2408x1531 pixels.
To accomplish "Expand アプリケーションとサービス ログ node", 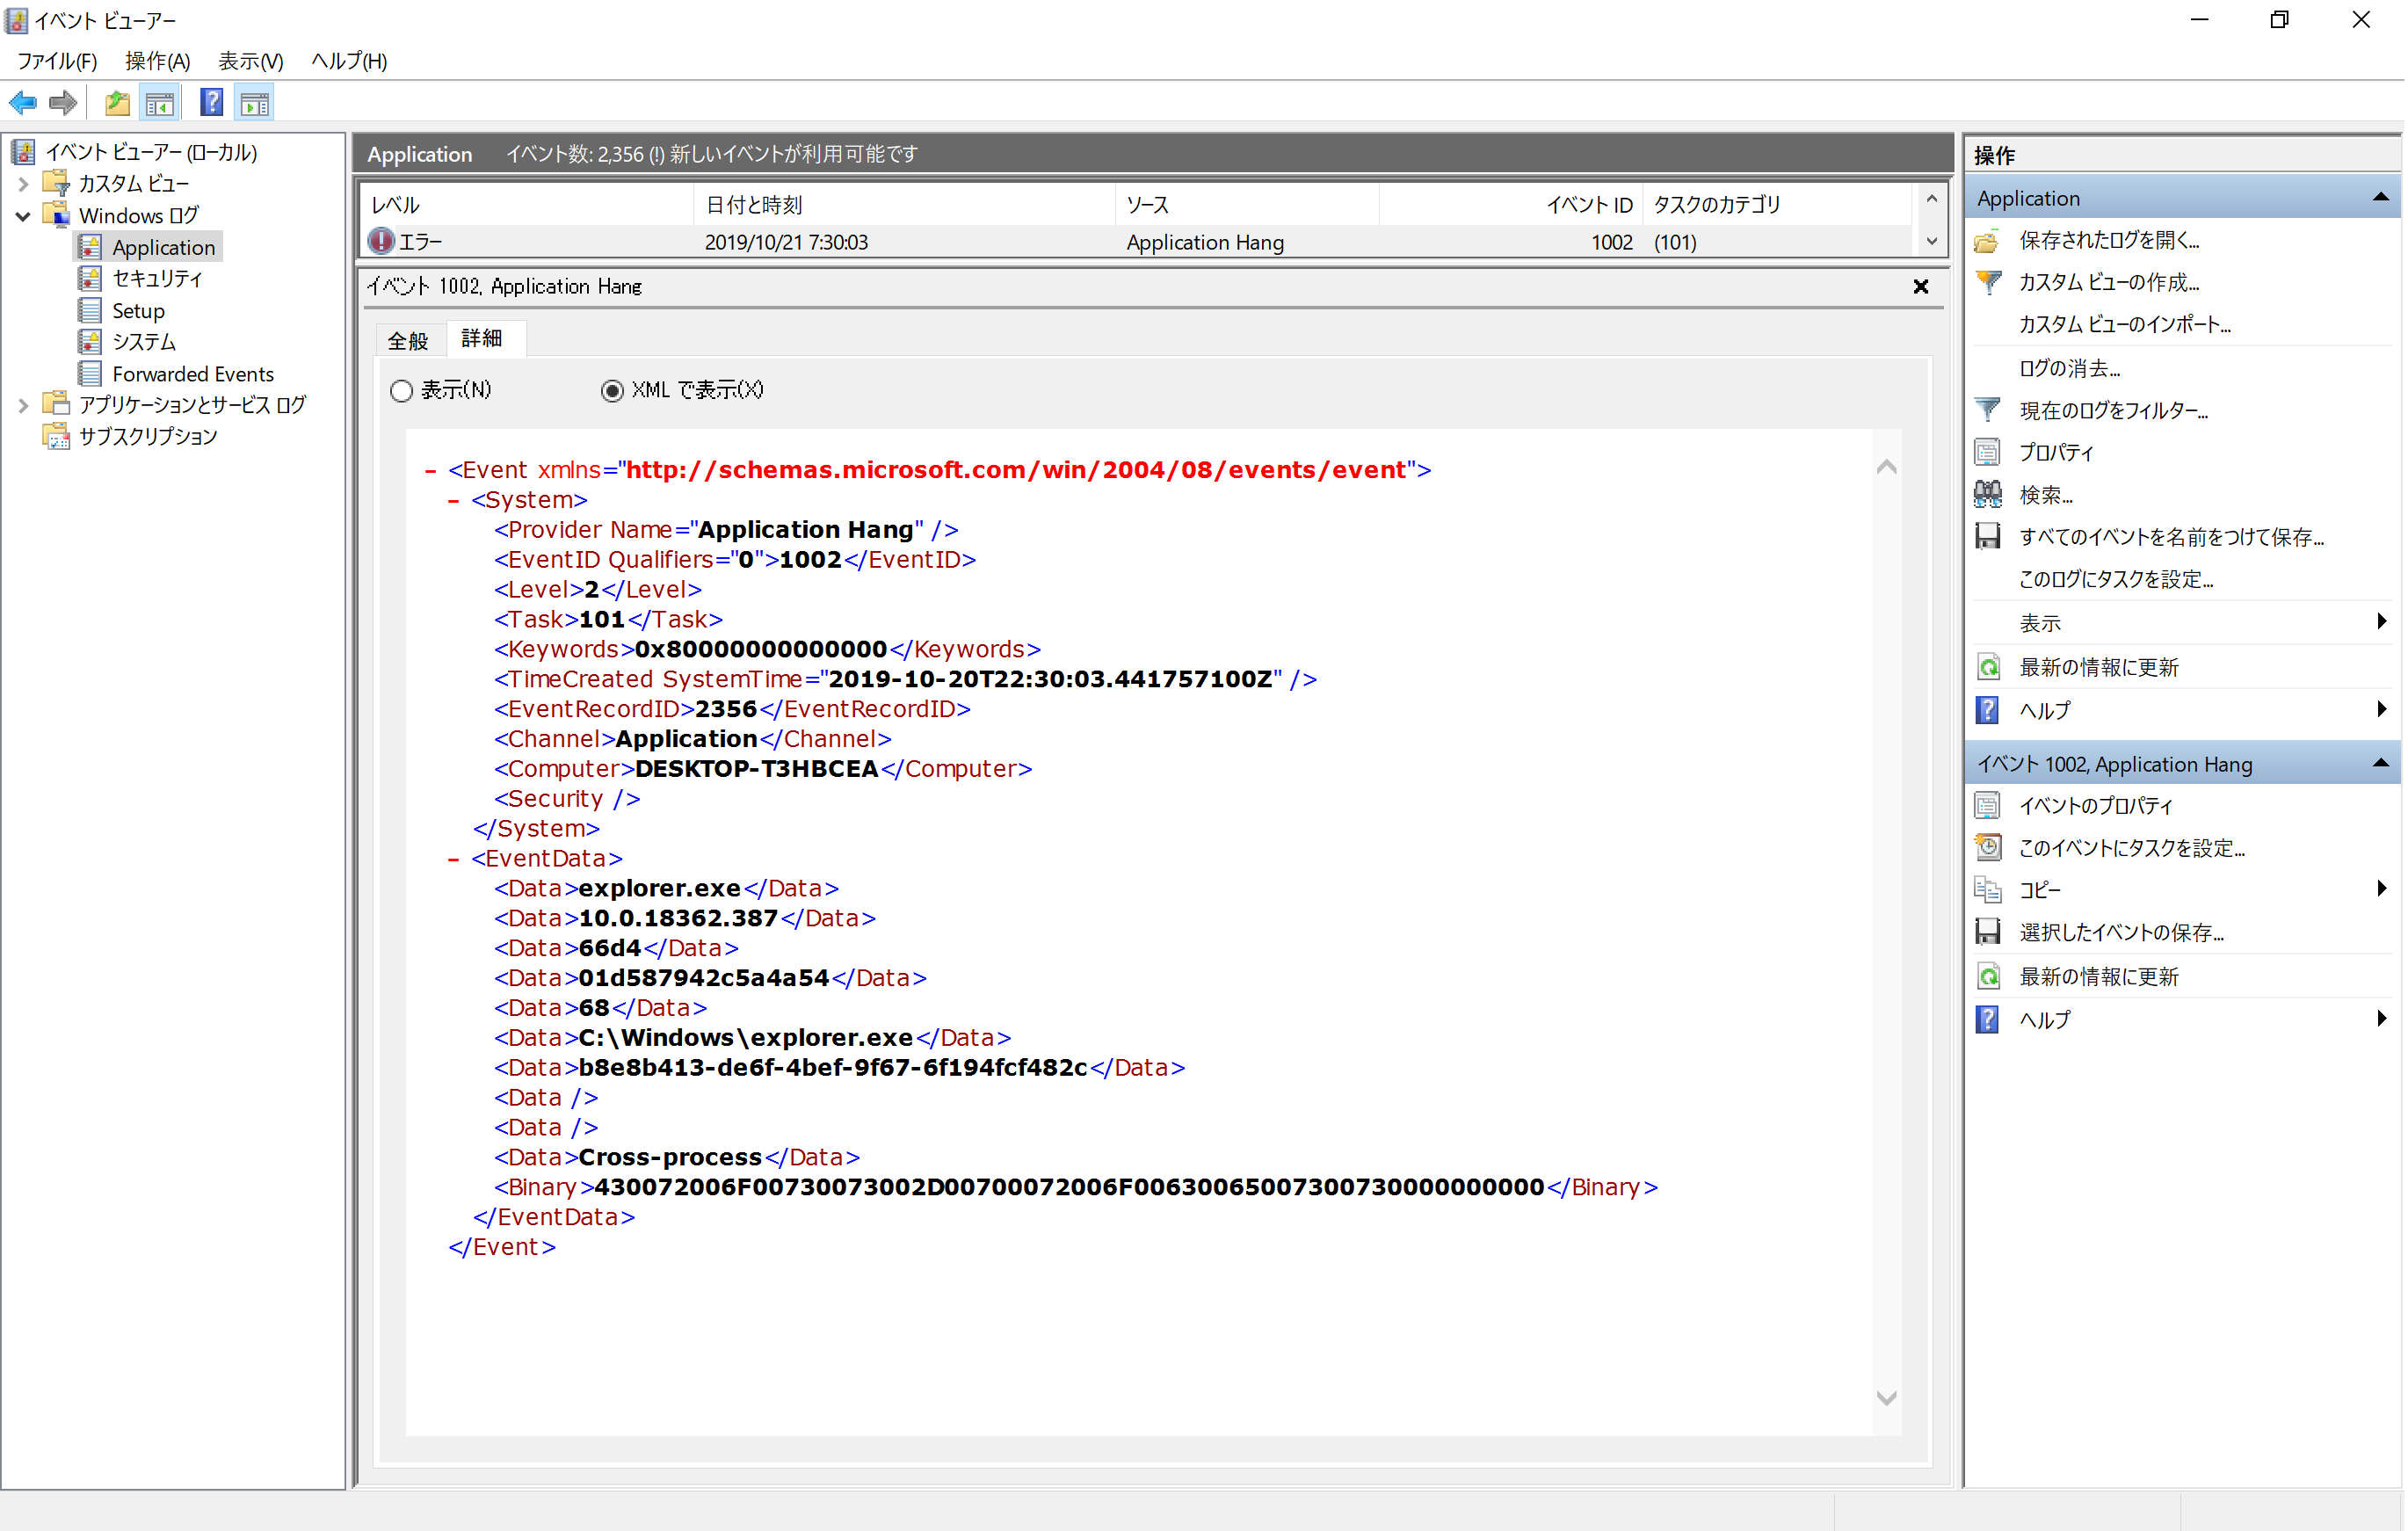I will tap(22, 405).
